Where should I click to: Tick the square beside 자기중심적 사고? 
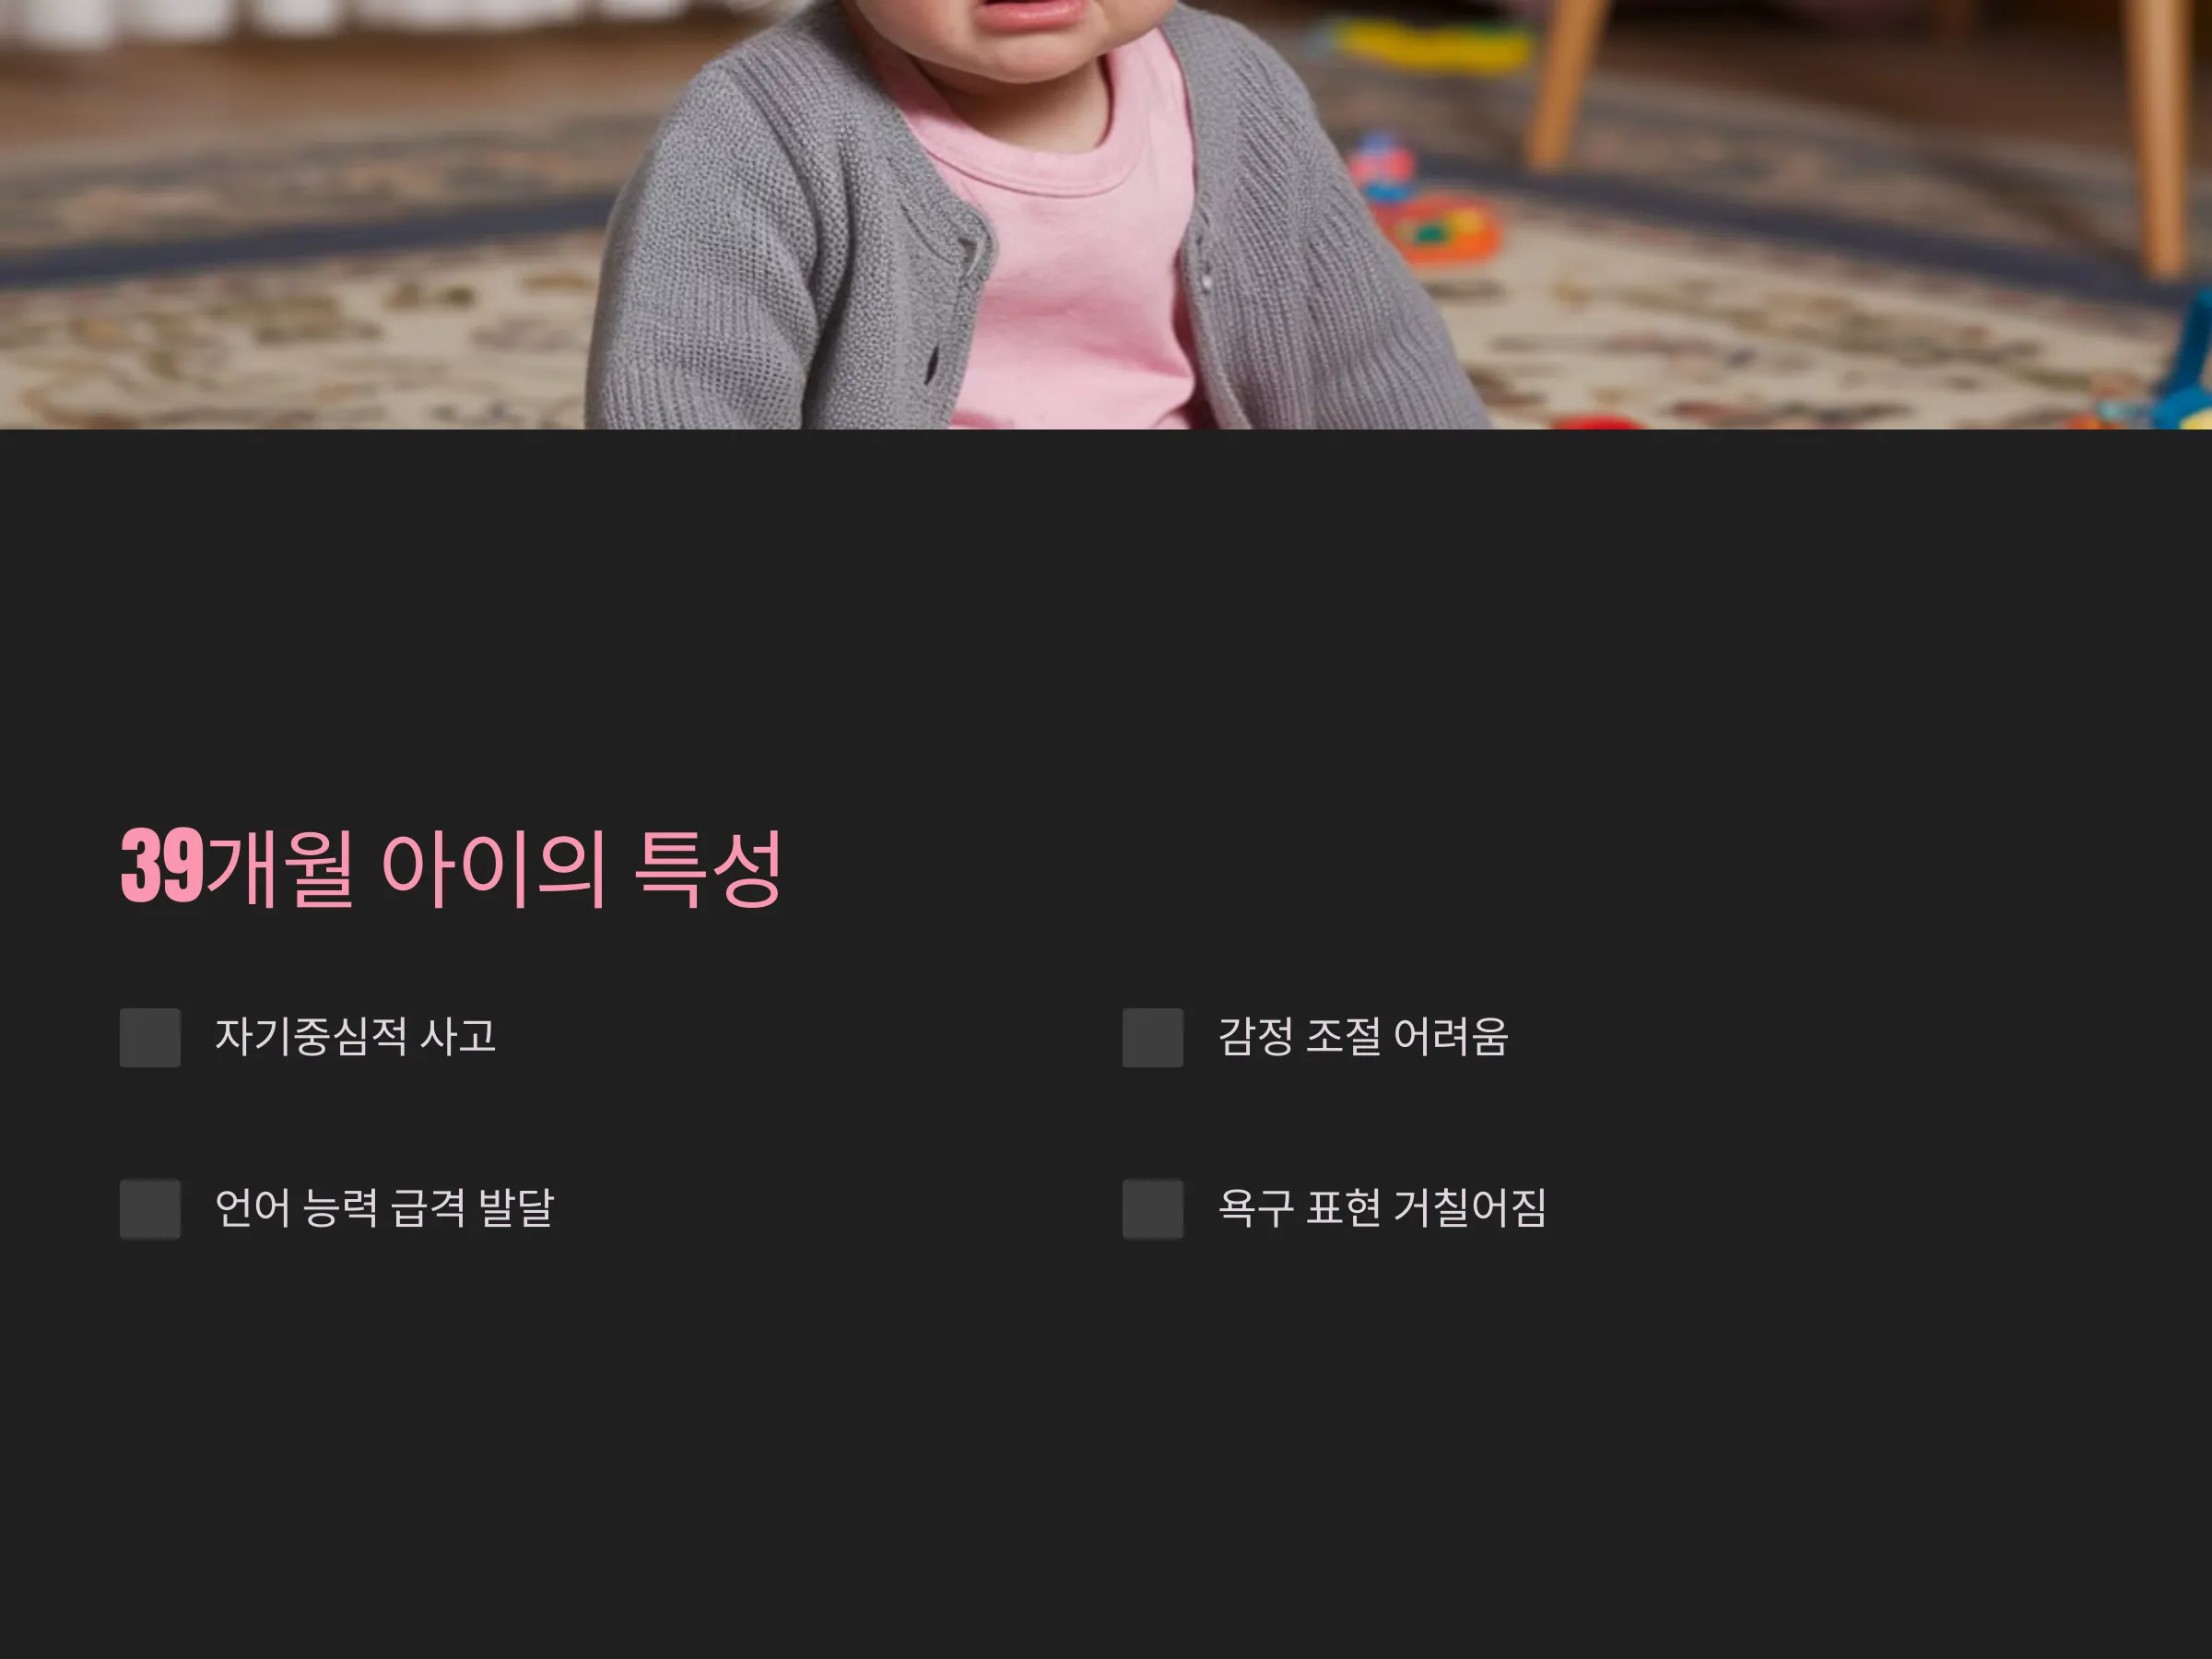150,1037
